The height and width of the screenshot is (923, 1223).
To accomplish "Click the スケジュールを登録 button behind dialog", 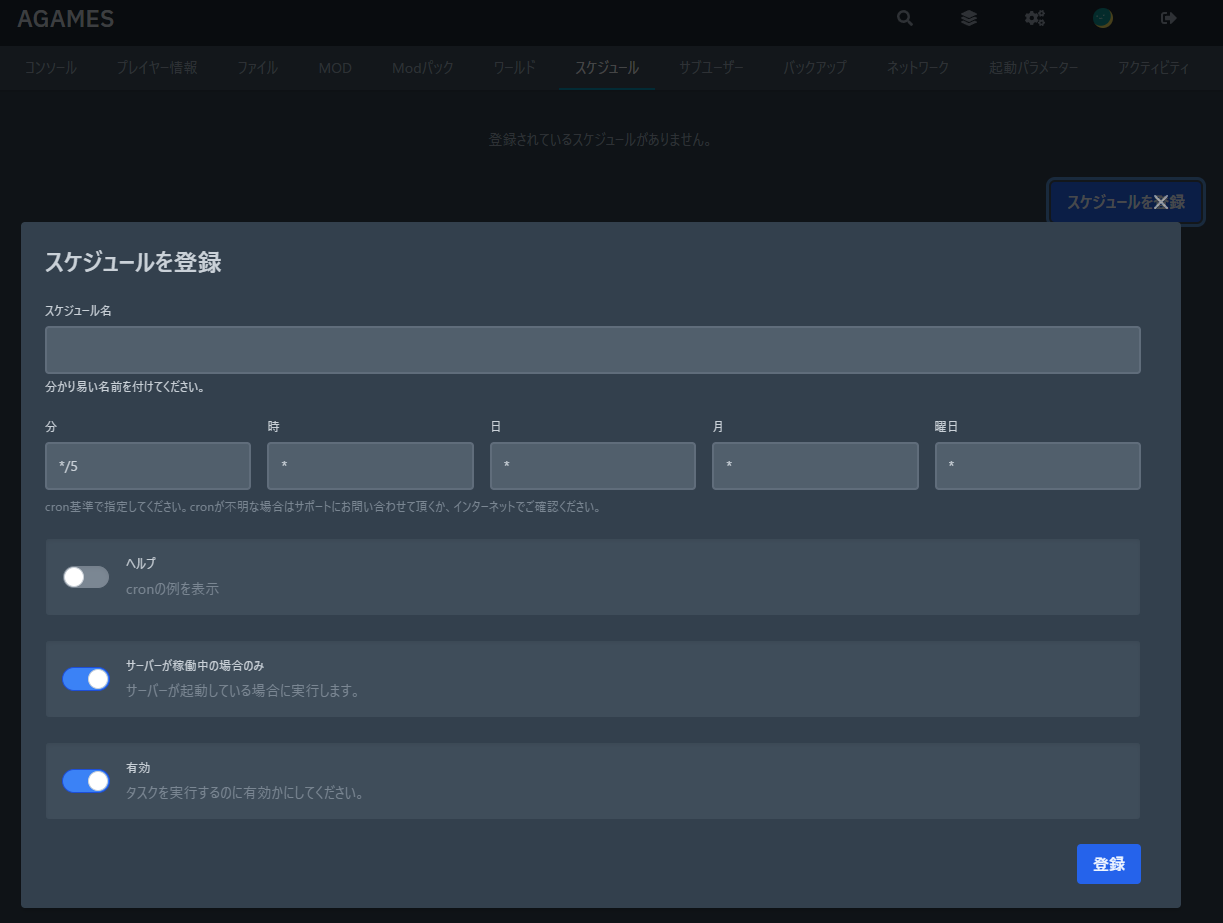I will tap(1100, 202).
